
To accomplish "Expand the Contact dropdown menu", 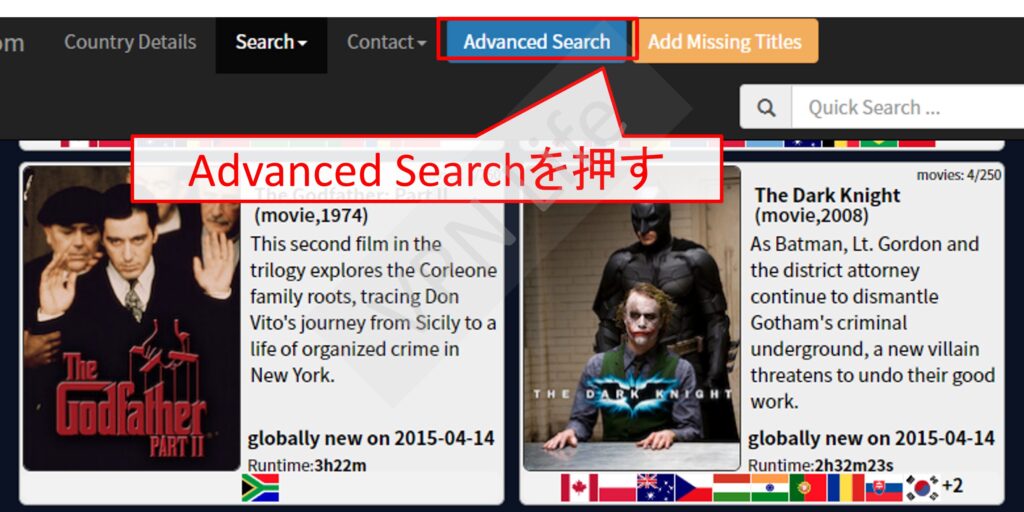I will point(386,42).
